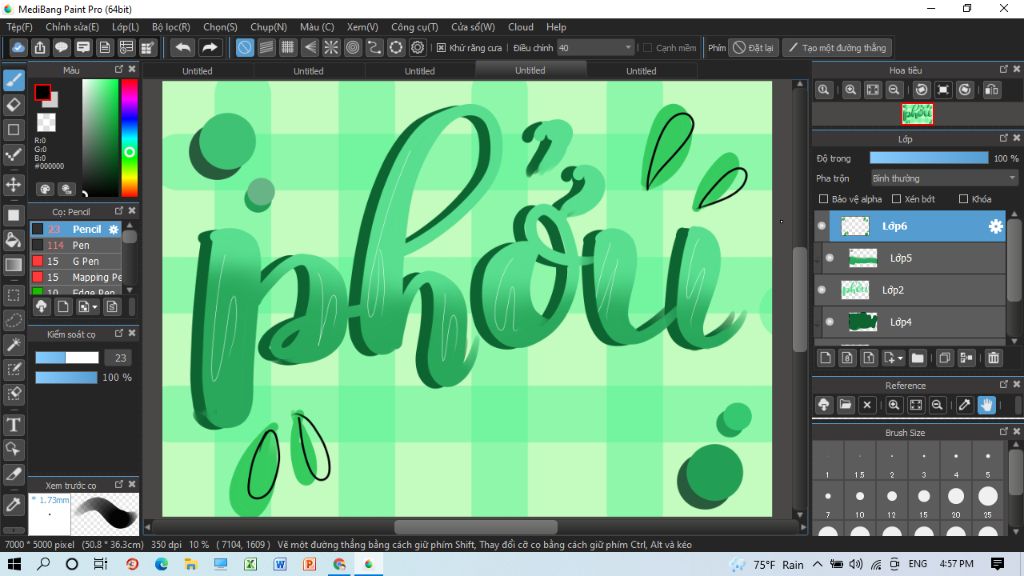Click the cloud save icon in toolbar
Image resolution: width=1024 pixels, height=576 pixels.
18,48
